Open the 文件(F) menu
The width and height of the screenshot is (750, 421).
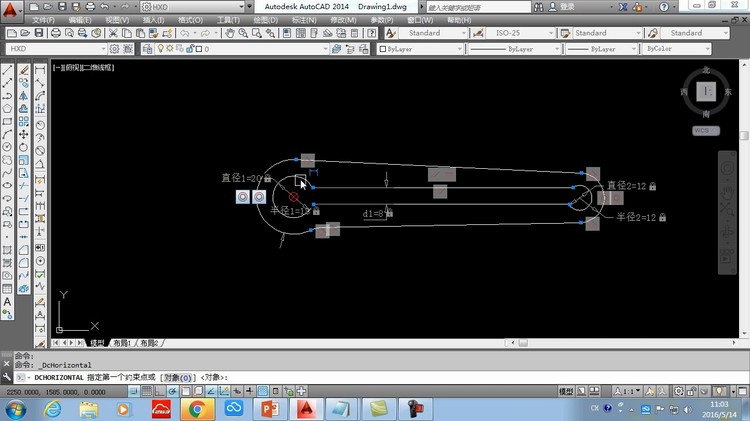(x=43, y=20)
